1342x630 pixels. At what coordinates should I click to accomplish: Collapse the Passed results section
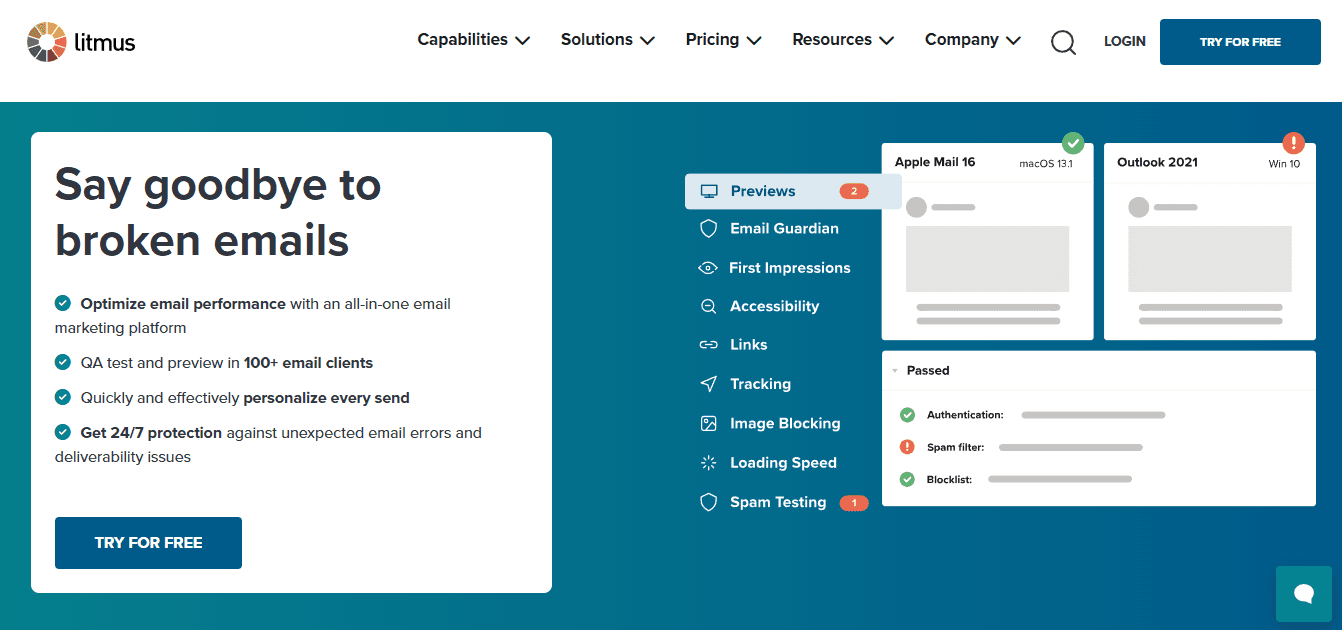point(897,370)
